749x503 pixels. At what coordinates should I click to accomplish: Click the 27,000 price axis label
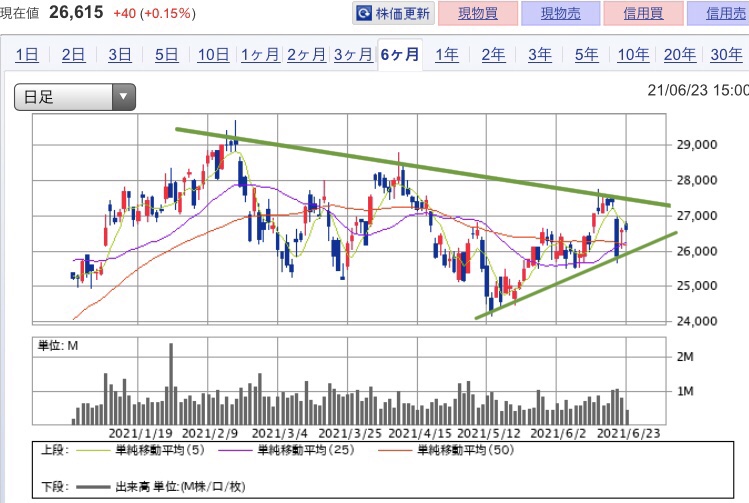pyautogui.click(x=697, y=215)
